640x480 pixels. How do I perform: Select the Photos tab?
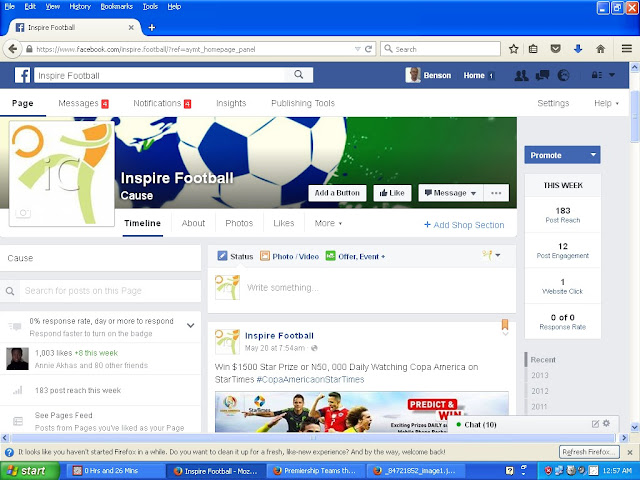[x=239, y=223]
